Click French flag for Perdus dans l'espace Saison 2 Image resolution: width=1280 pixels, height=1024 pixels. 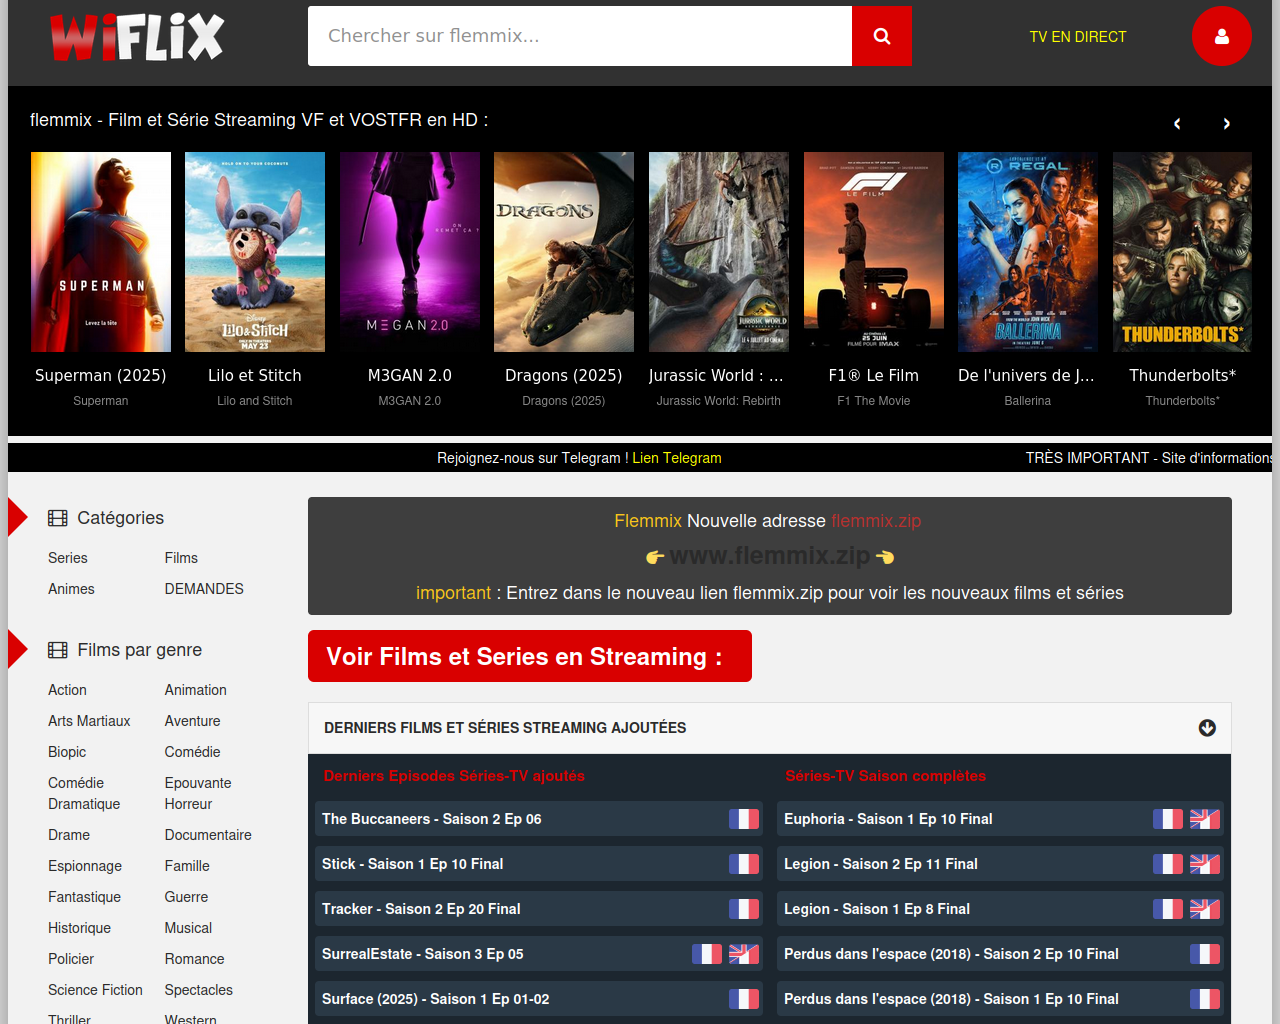click(1205, 954)
